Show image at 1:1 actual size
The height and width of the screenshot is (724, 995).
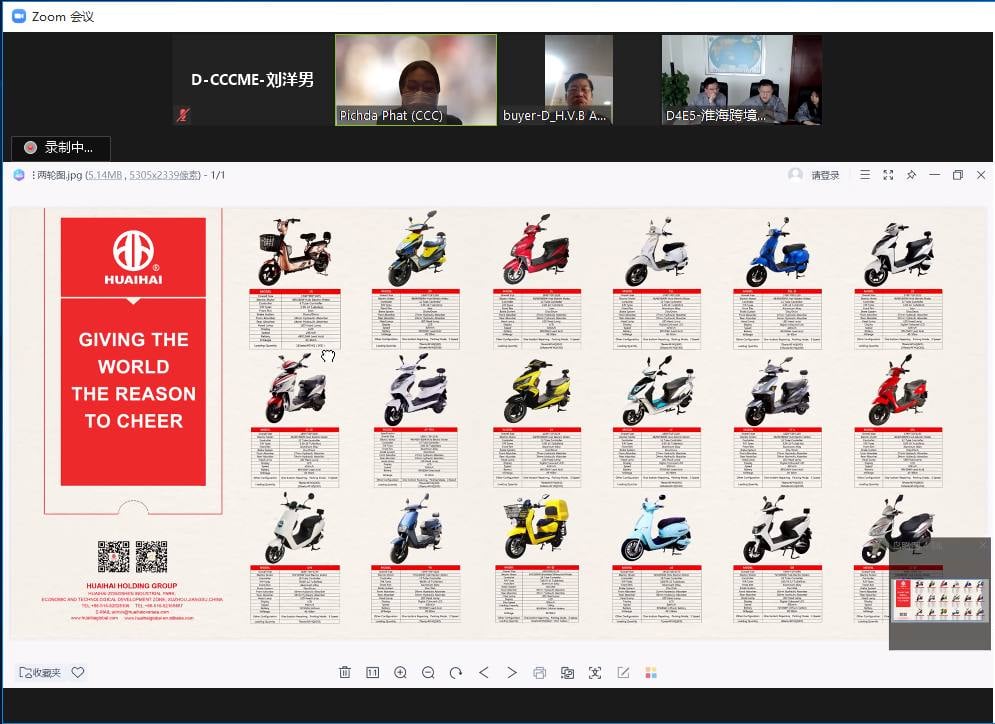point(372,673)
